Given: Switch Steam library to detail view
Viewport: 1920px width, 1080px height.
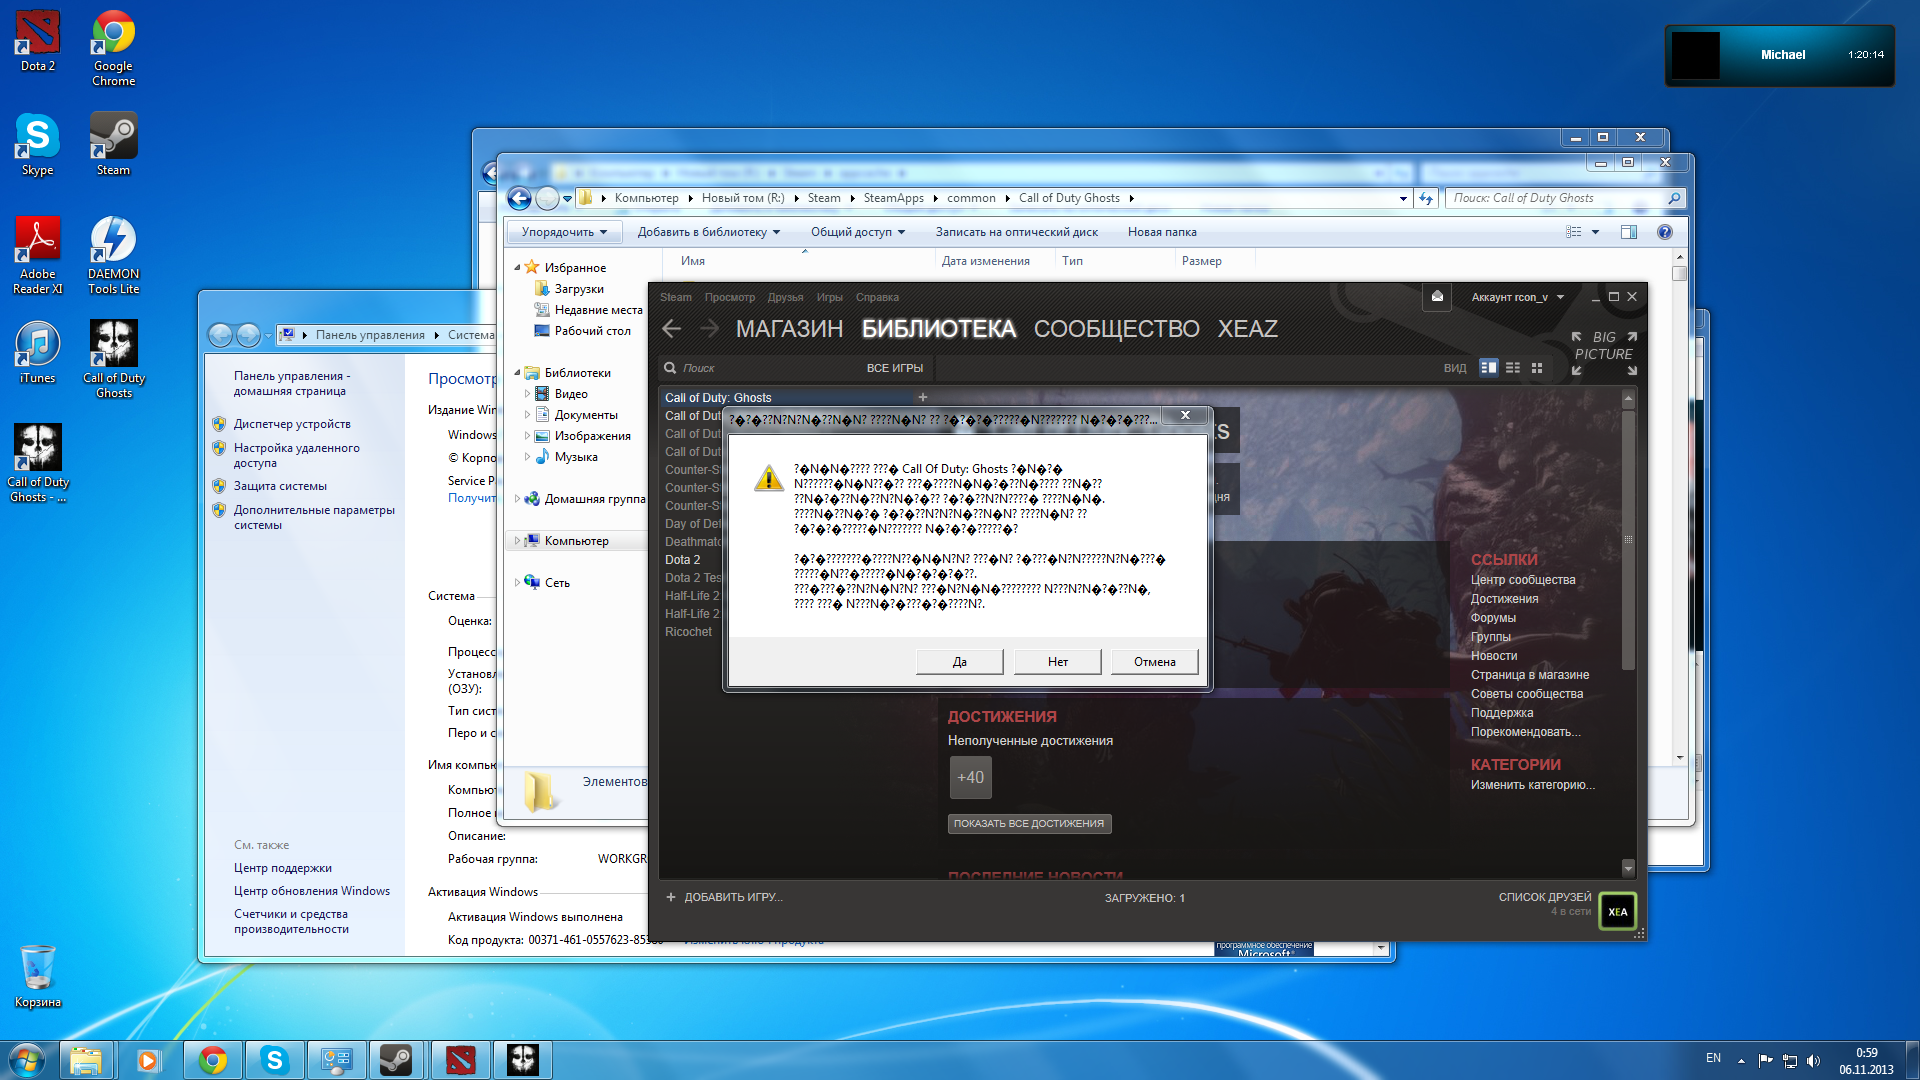Looking at the screenshot, I should [x=1488, y=368].
